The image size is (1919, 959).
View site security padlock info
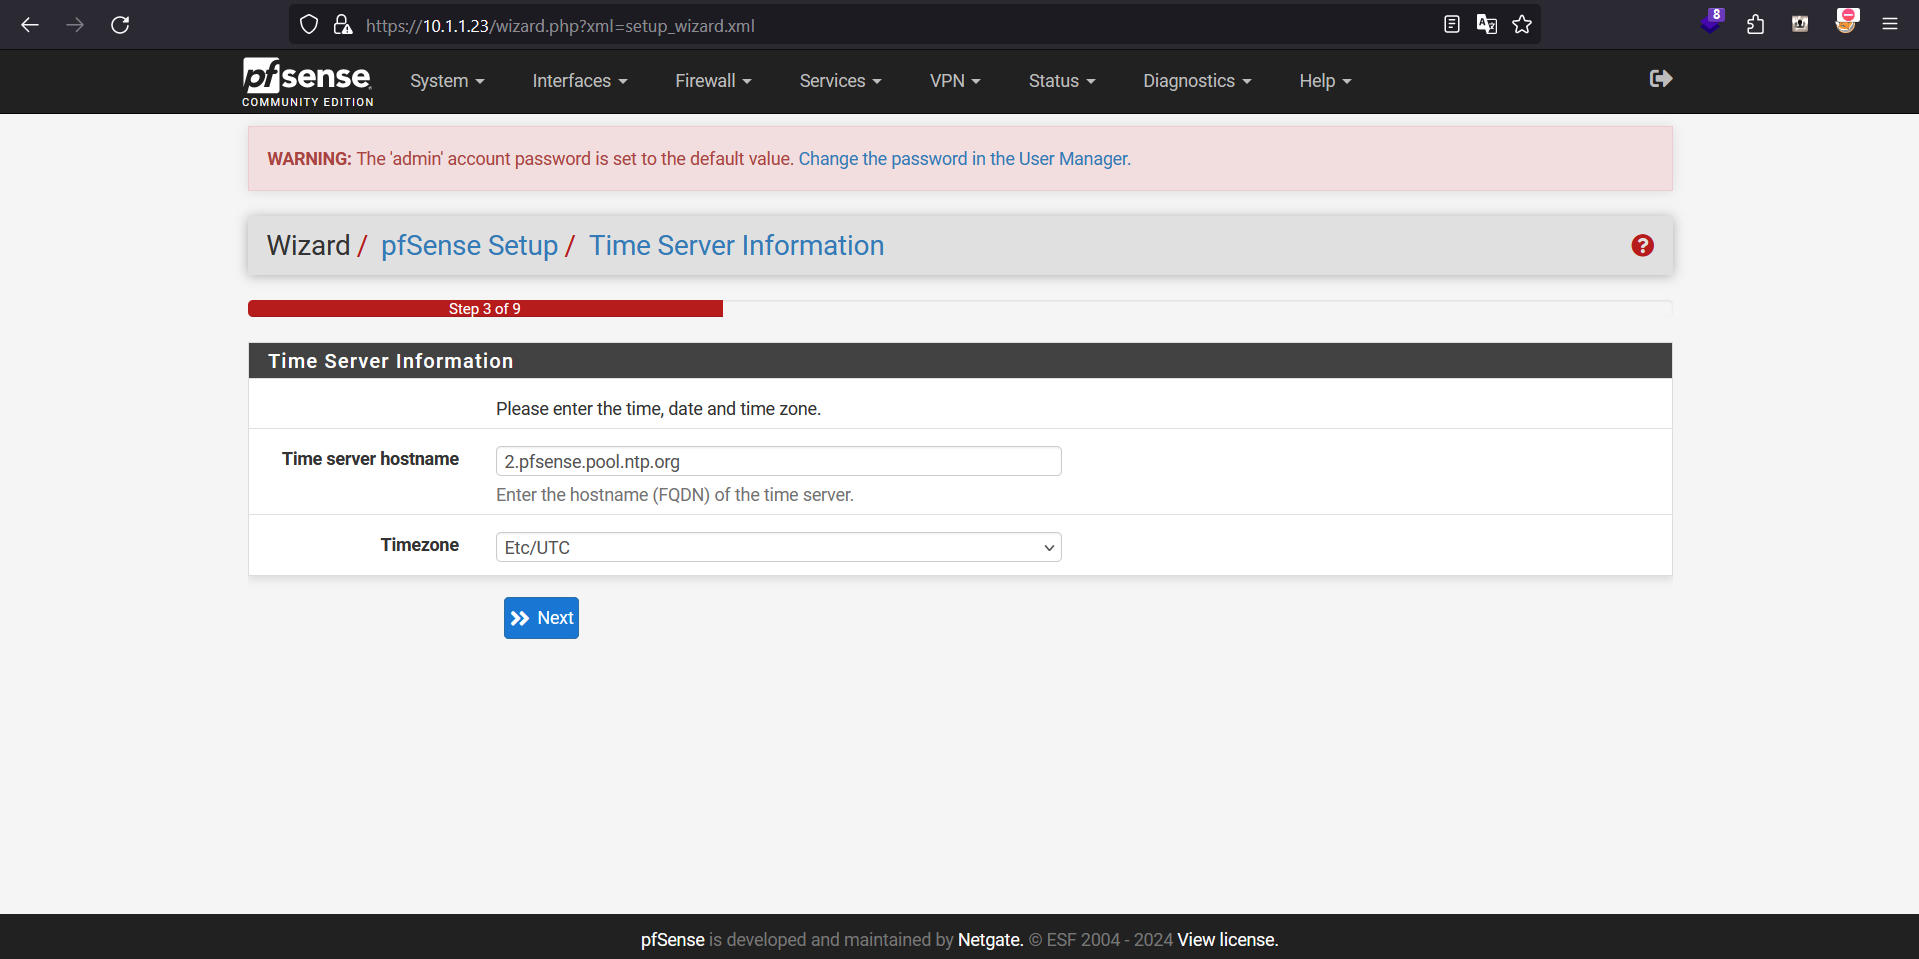point(342,25)
